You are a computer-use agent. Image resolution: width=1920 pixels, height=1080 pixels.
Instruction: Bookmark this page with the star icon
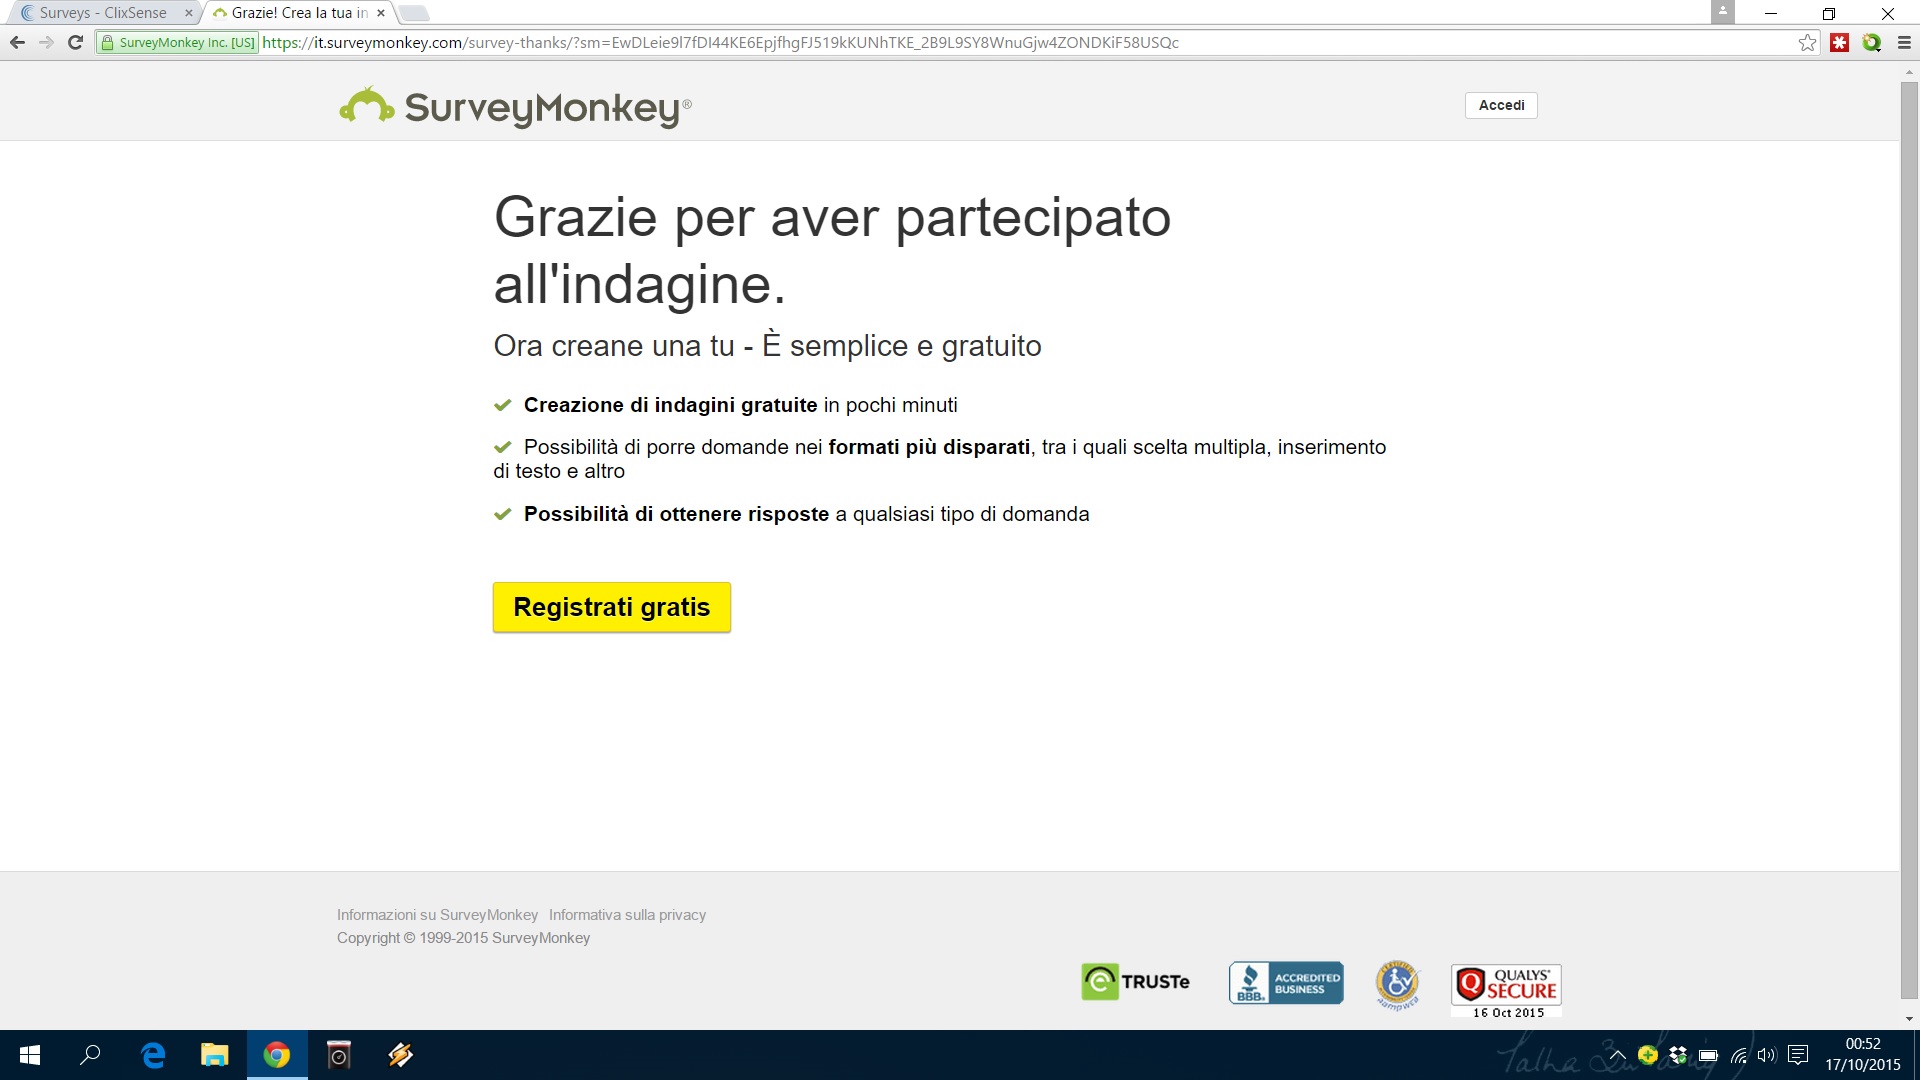[x=1807, y=42]
